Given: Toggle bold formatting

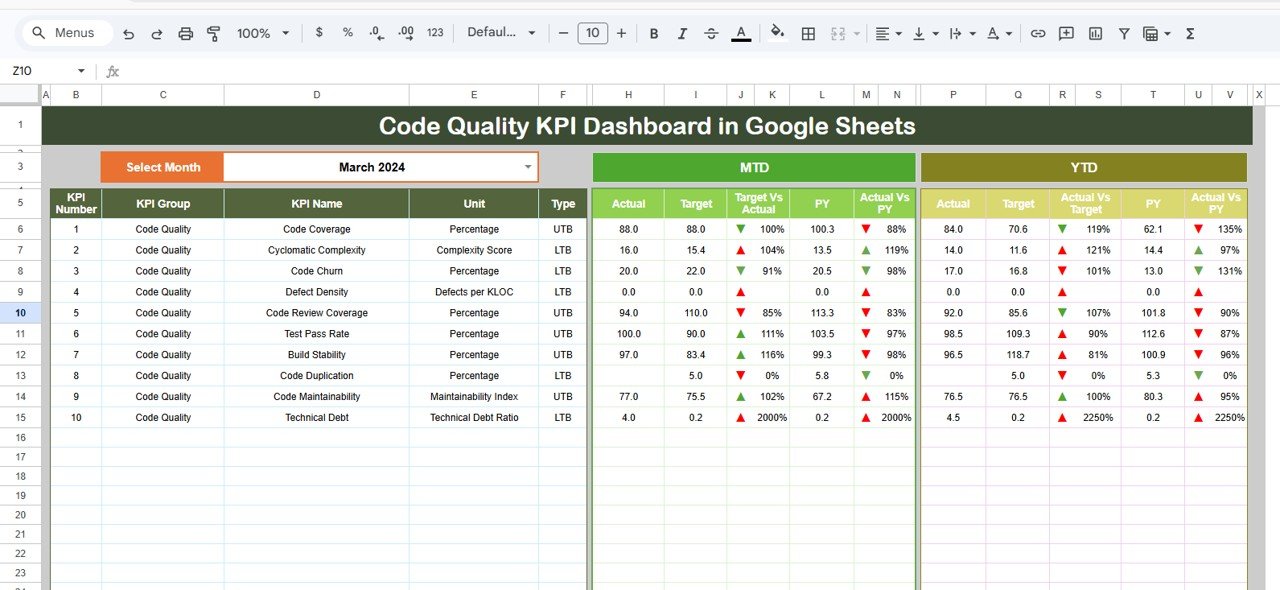Looking at the screenshot, I should tap(653, 33).
